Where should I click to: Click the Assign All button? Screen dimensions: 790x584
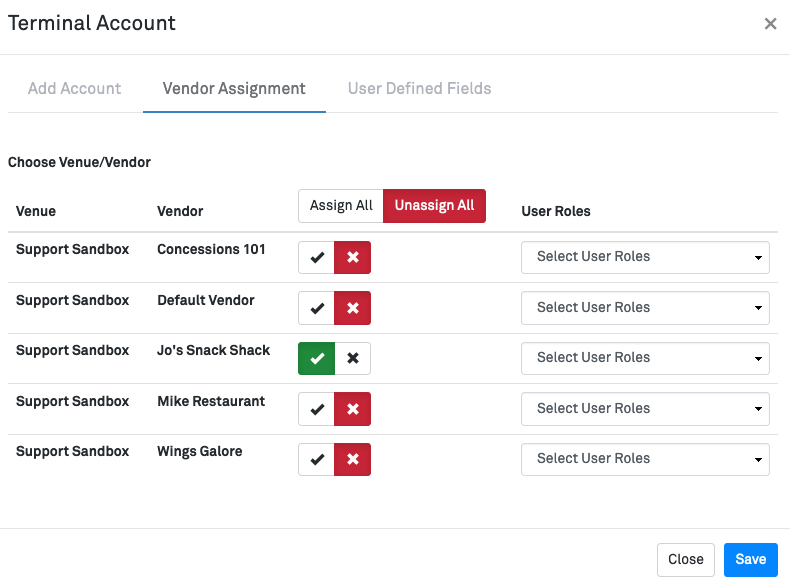point(341,206)
